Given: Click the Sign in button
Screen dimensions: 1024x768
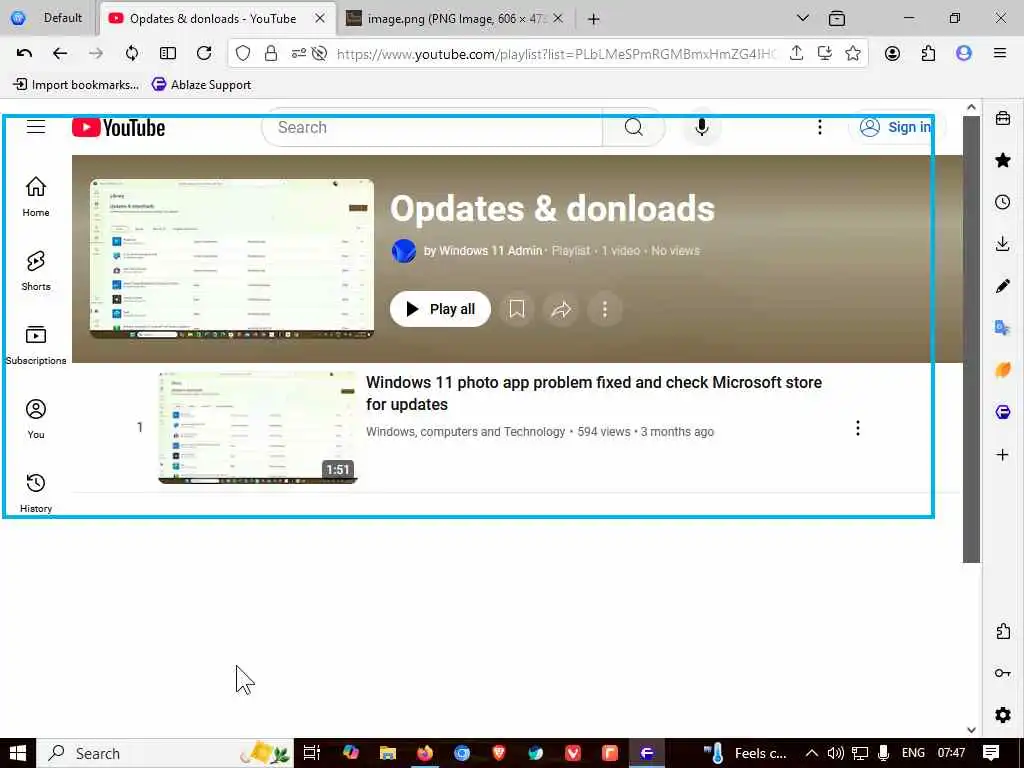Looking at the screenshot, I should (895, 127).
